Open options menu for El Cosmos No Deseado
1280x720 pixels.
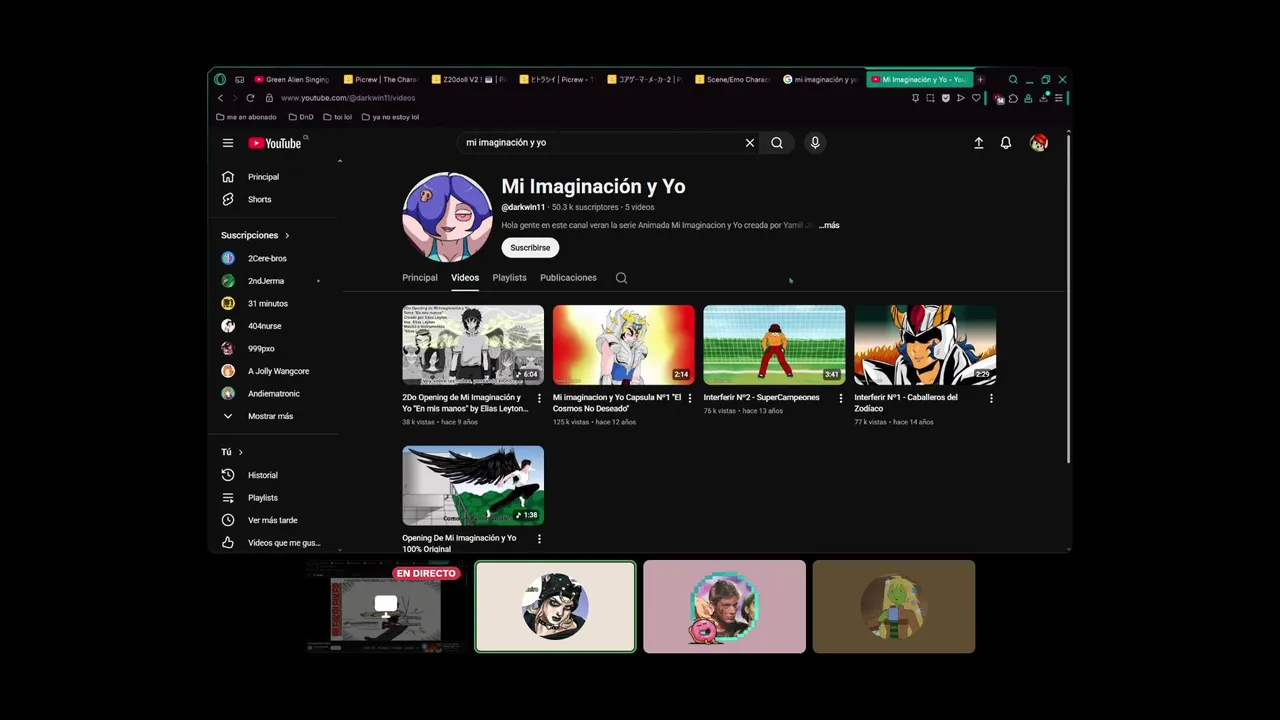pos(690,398)
